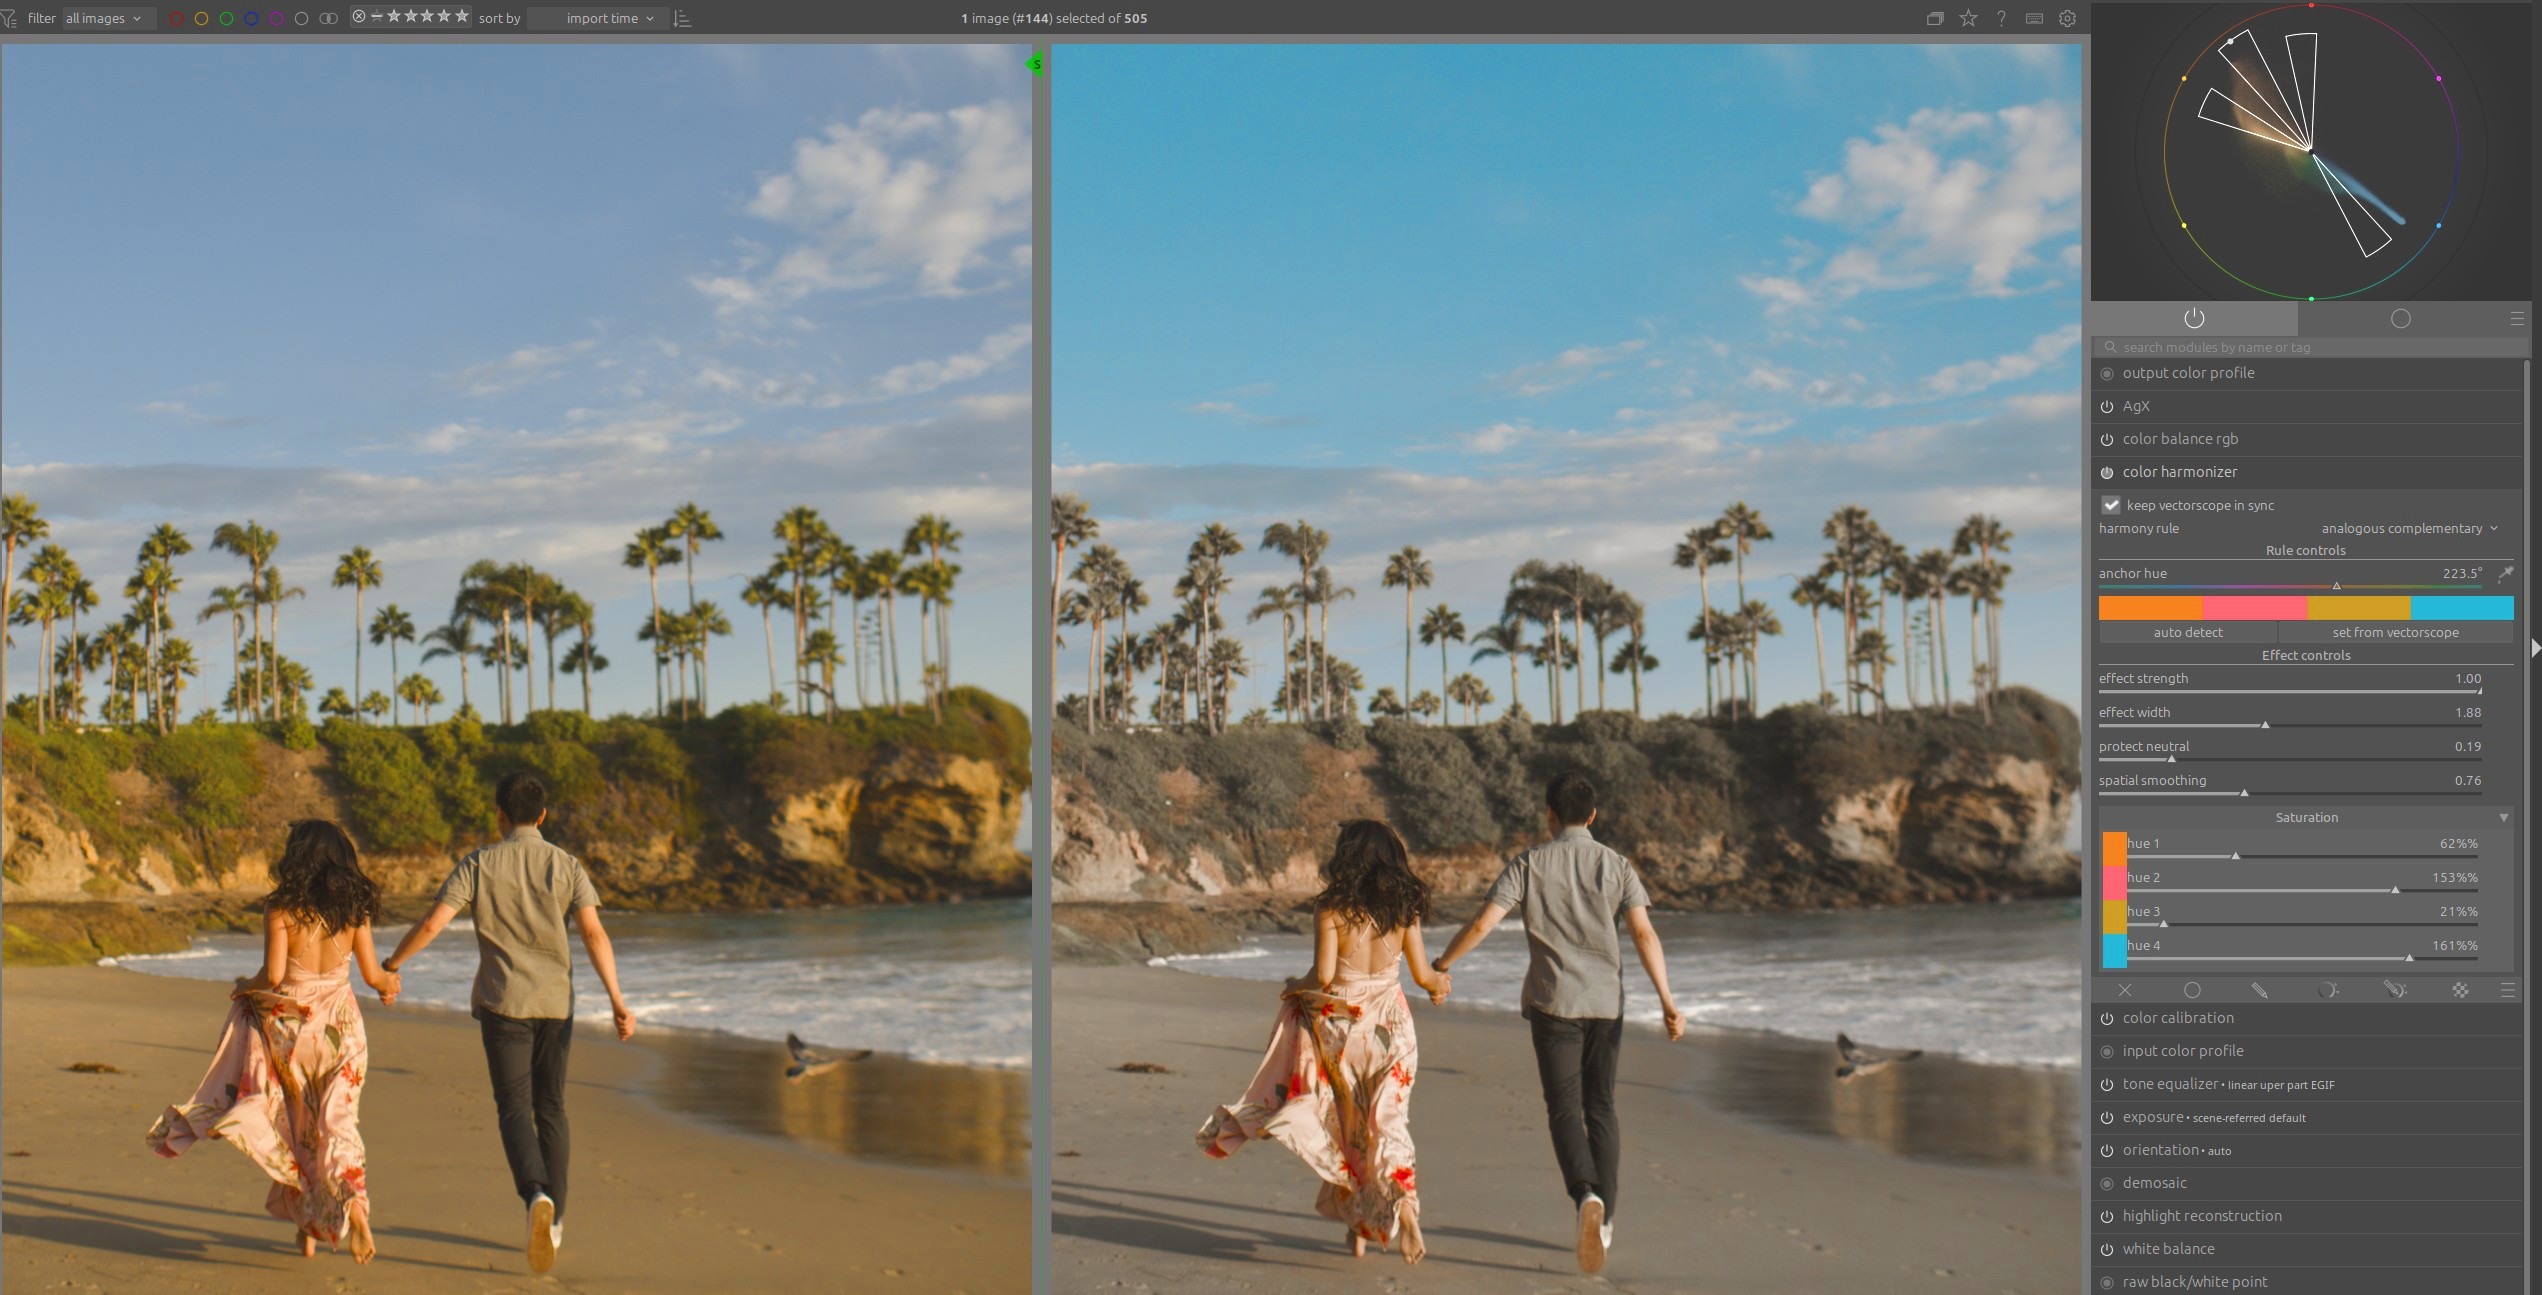Click the auto detect button
This screenshot has width=2542, height=1295.
[x=2188, y=632]
